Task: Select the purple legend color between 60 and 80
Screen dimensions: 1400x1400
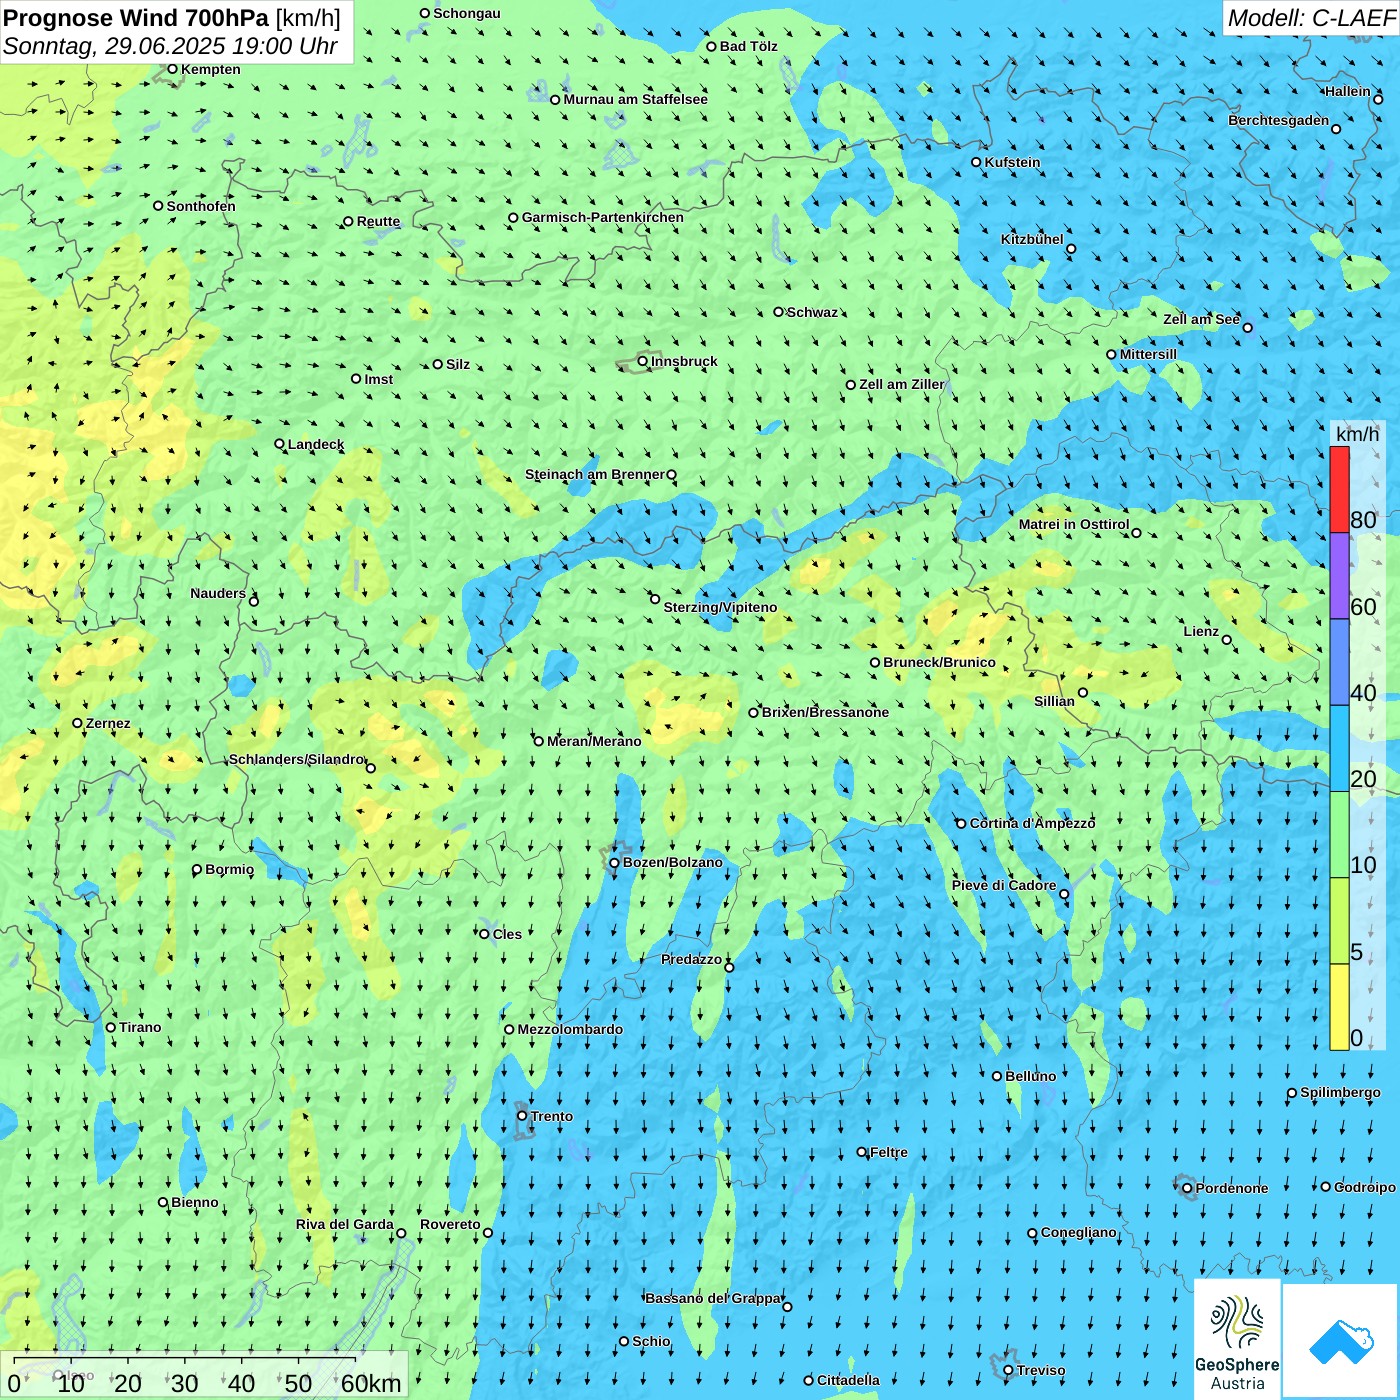Action: point(1339,576)
